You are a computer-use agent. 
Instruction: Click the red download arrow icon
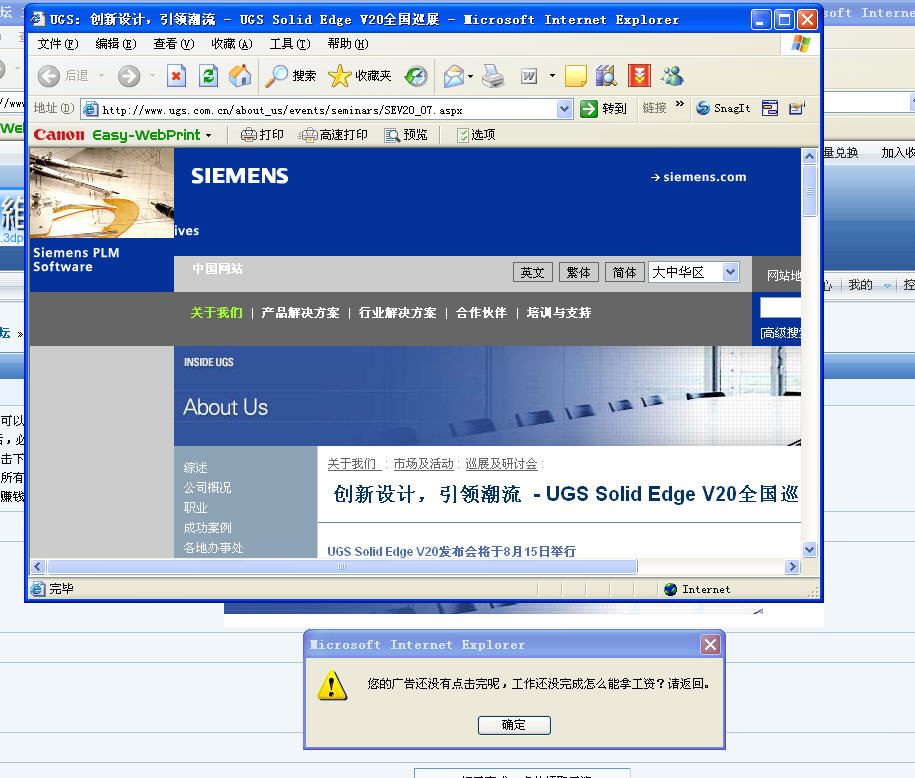(639, 76)
